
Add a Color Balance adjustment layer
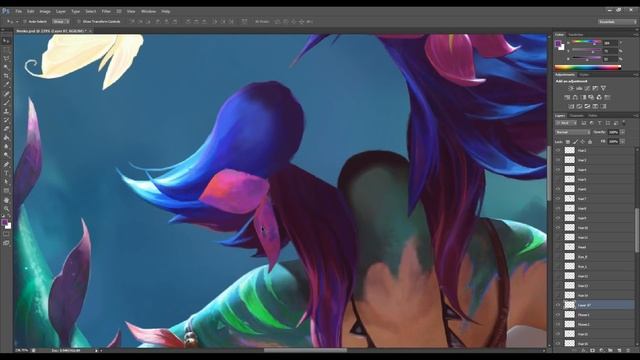575,98
